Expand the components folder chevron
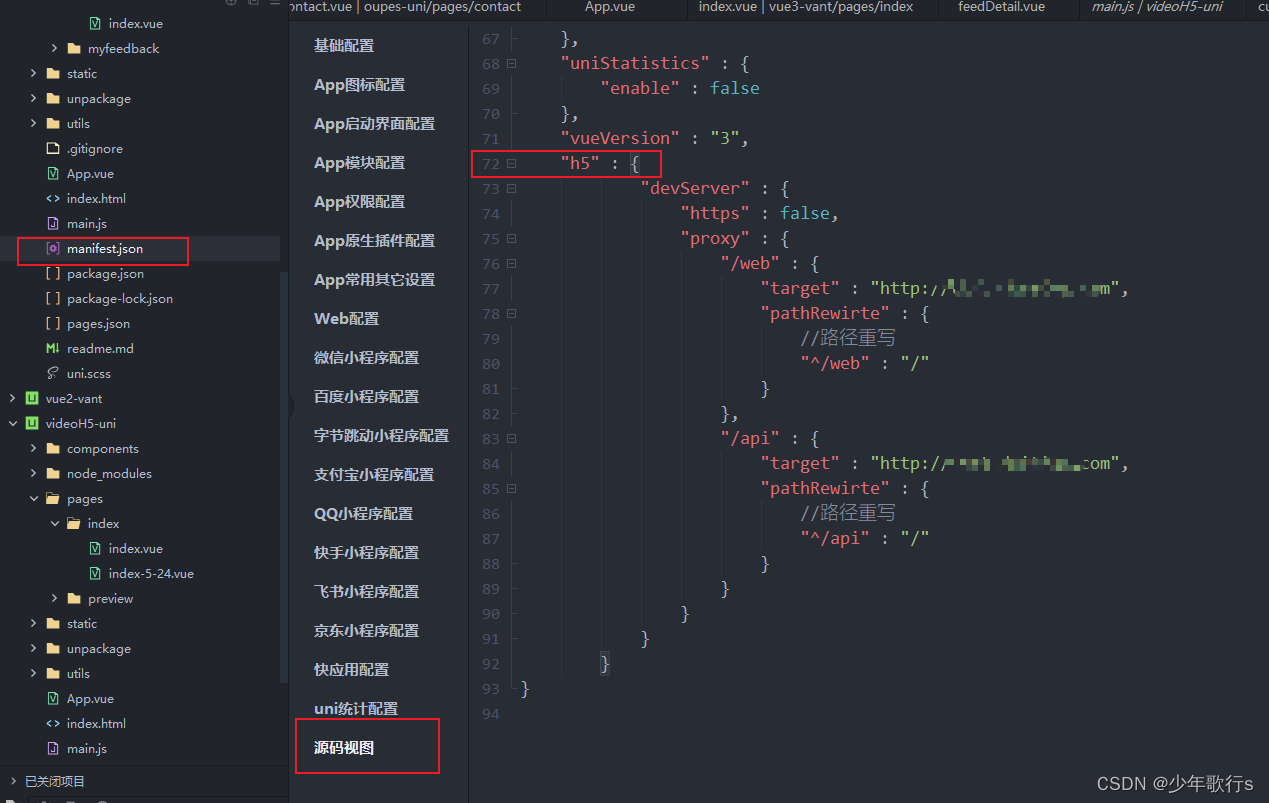This screenshot has width=1269, height=803. pos(33,448)
